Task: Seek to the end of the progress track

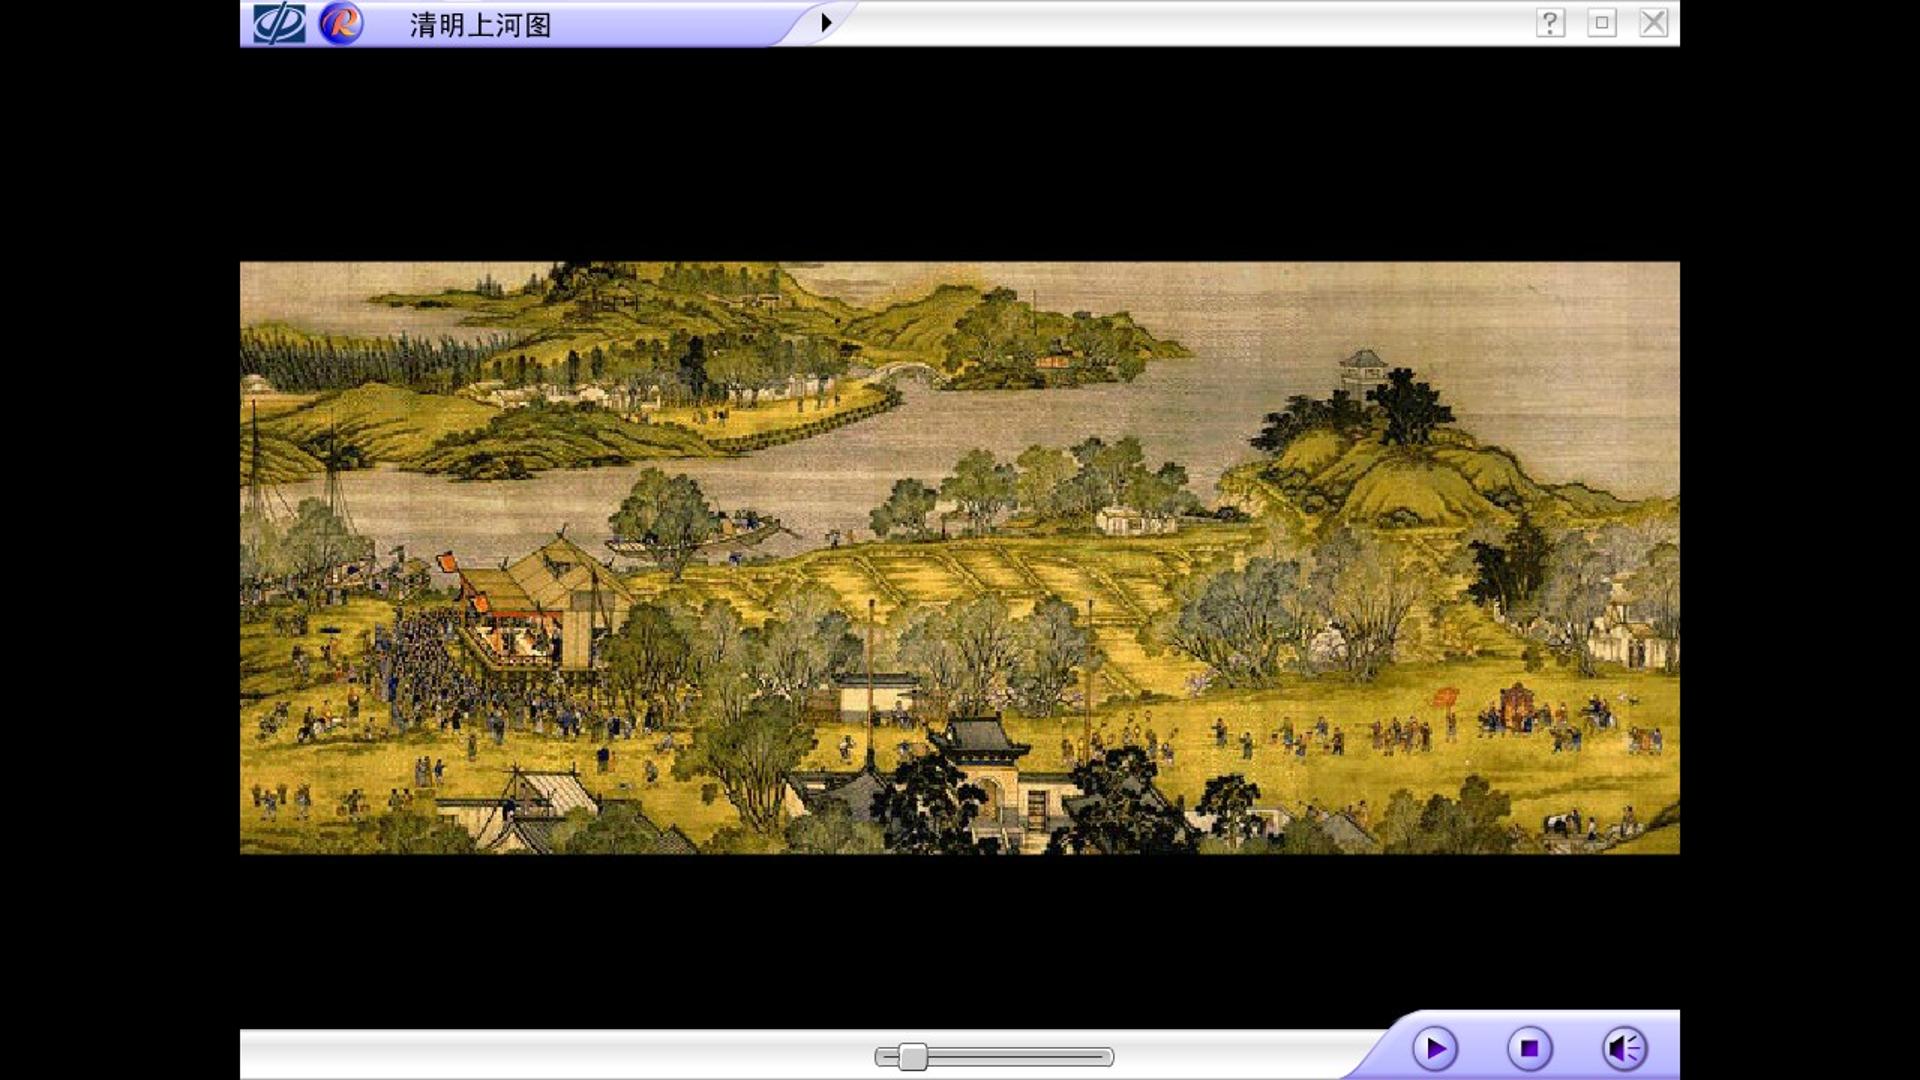Action: [x=1108, y=1056]
